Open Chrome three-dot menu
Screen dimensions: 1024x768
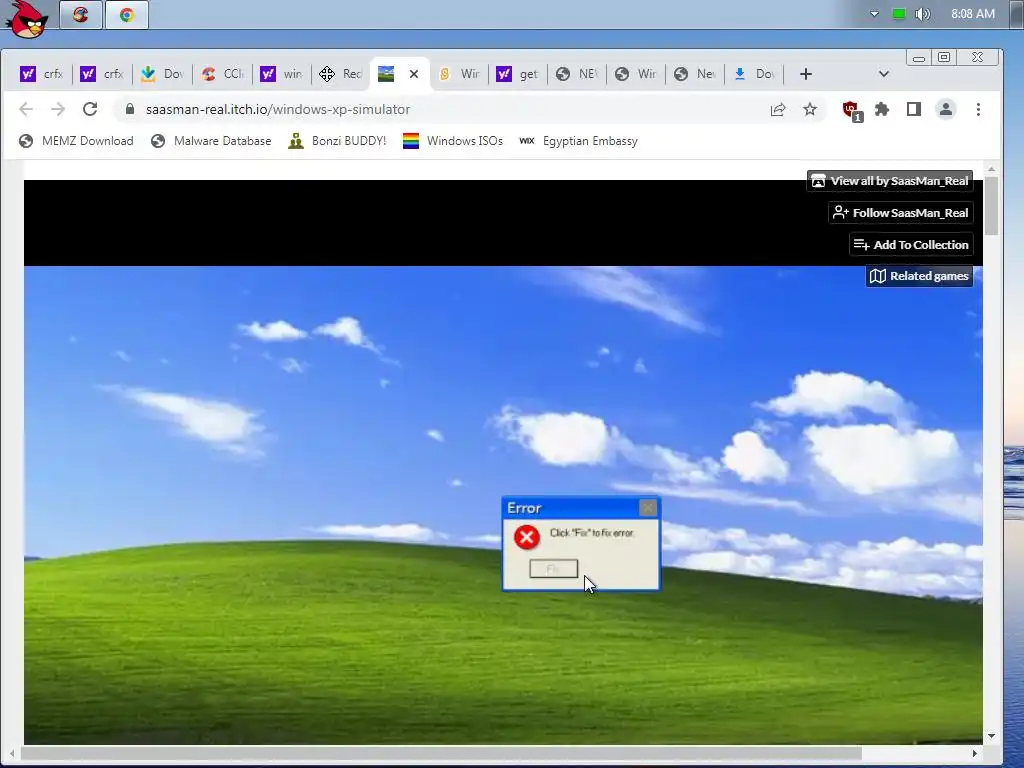point(978,109)
